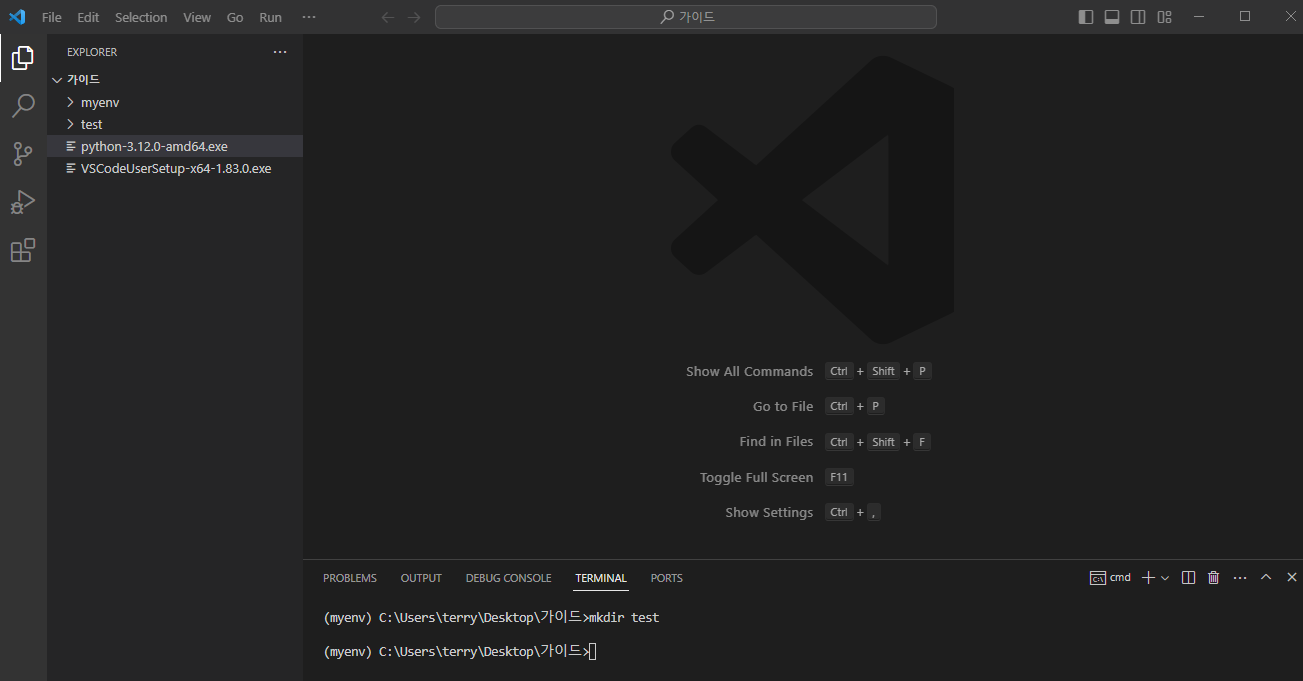
Task: Open the launch profile dropdown arrow
Action: [1165, 578]
